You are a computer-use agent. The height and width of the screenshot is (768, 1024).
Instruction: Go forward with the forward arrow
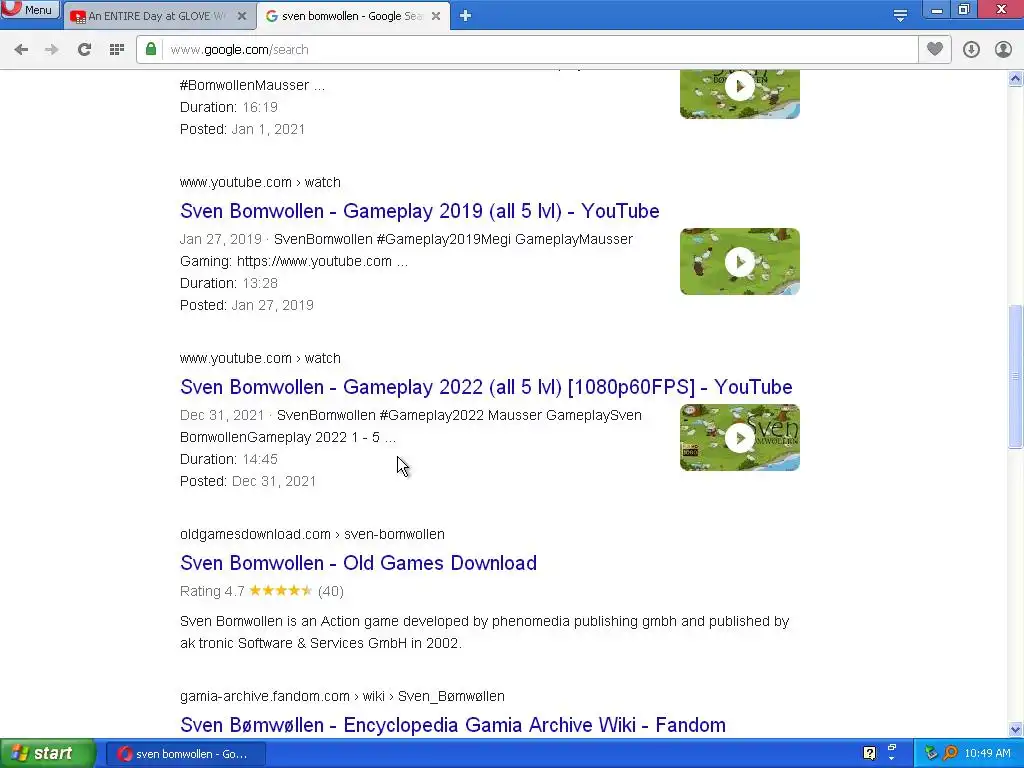click(x=52, y=50)
